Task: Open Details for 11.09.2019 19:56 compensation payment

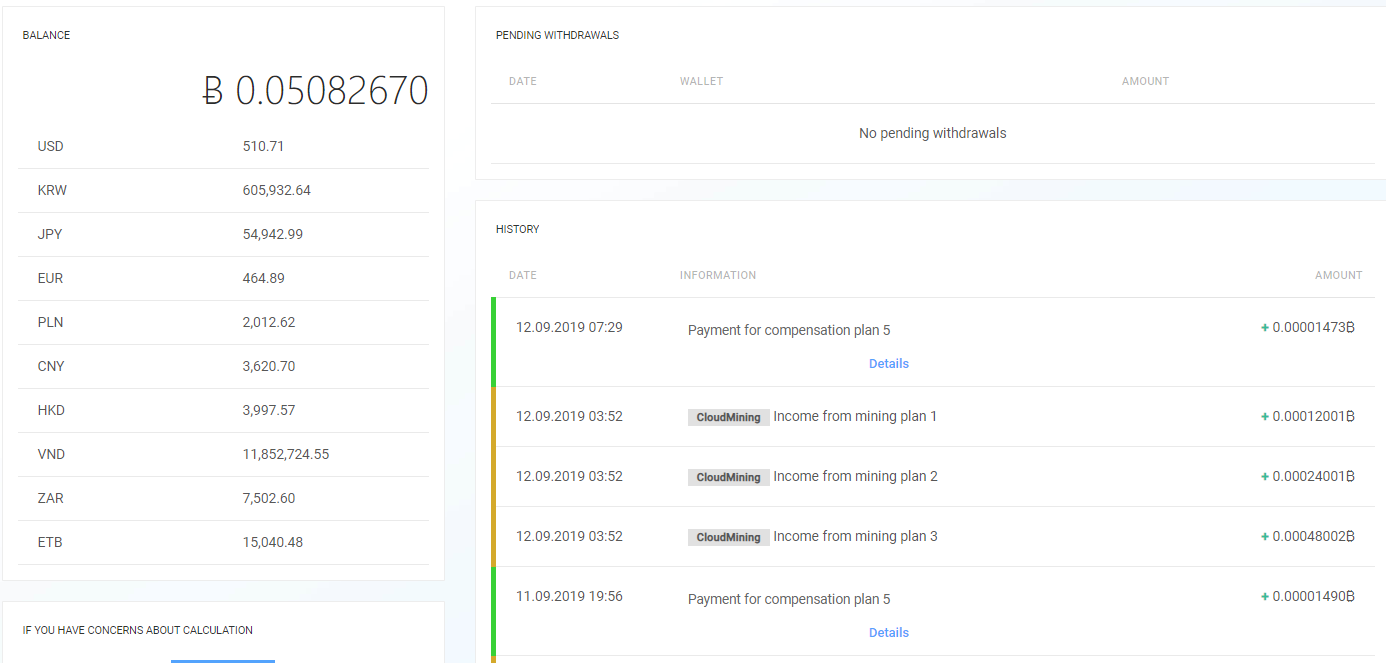Action: [888, 633]
